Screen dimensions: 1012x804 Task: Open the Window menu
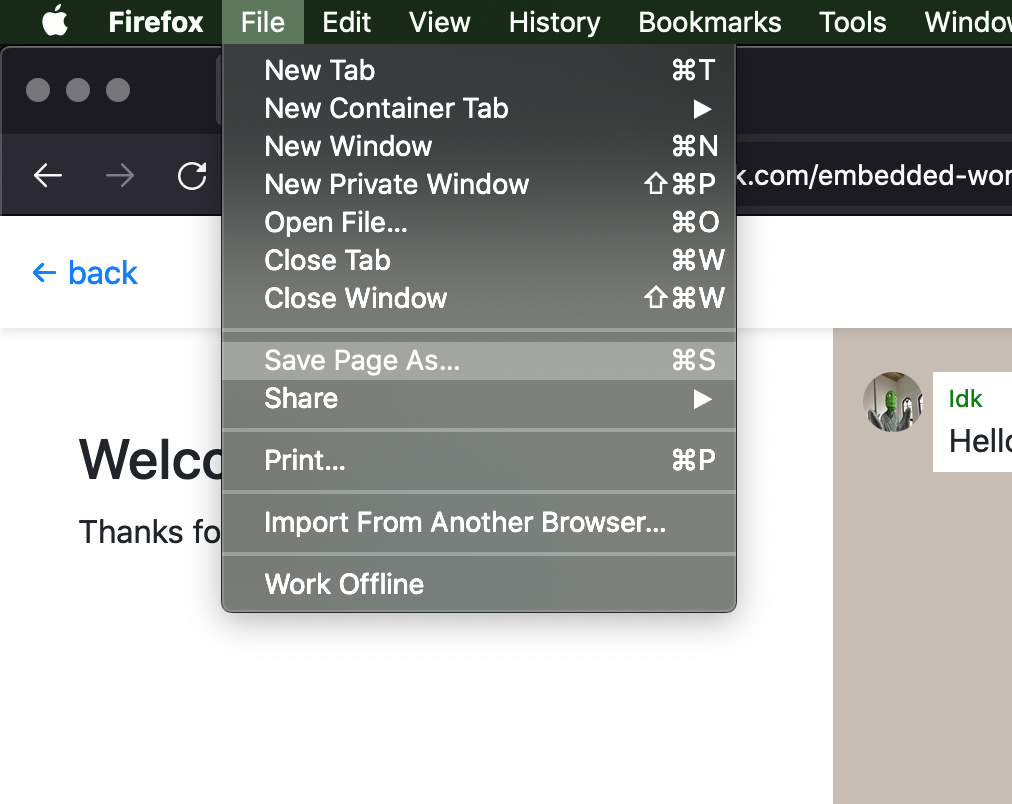pyautogui.click(x=967, y=22)
